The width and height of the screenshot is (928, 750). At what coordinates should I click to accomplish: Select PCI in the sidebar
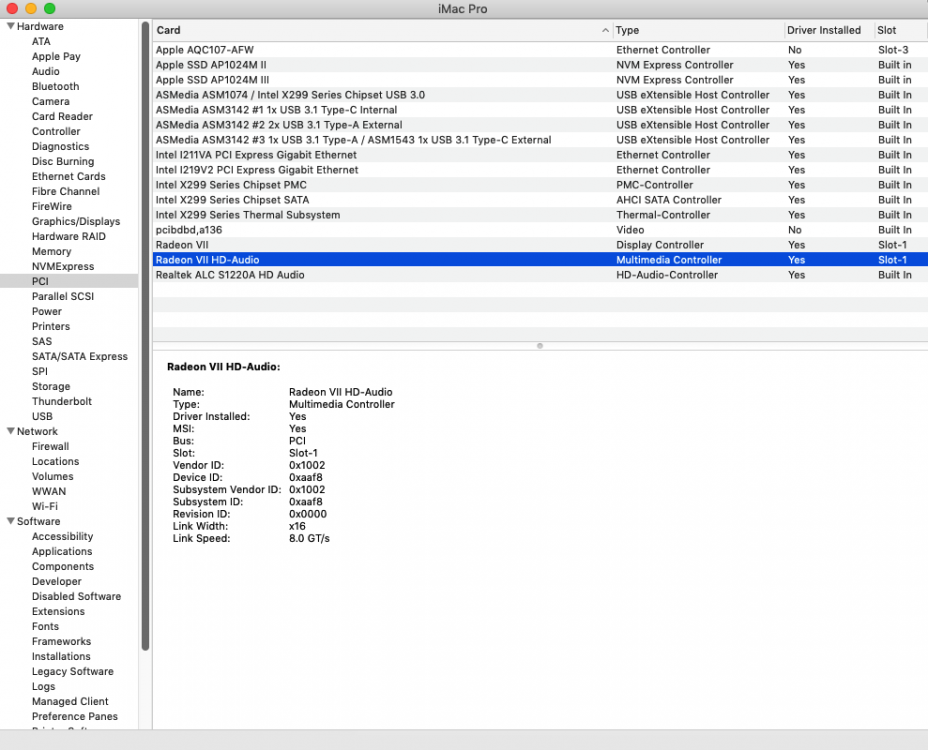click(x=40, y=281)
